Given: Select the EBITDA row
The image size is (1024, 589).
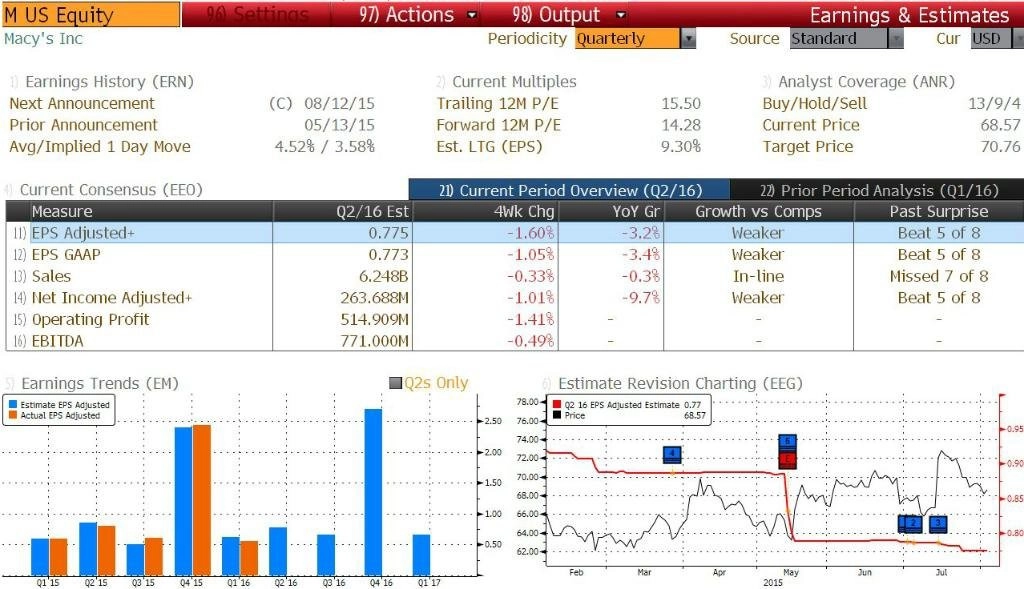Looking at the screenshot, I should 515,341.
